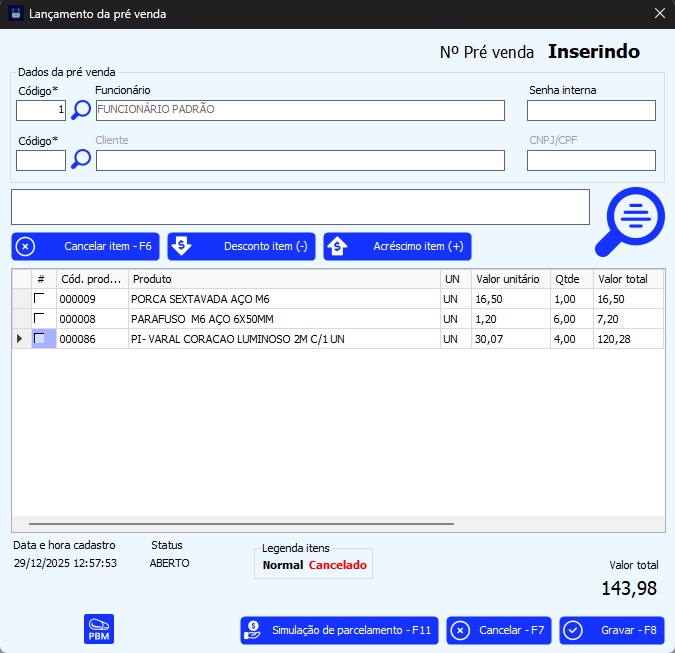
Task: Click the horizontal scrollbar under the item grid
Action: tap(242, 523)
